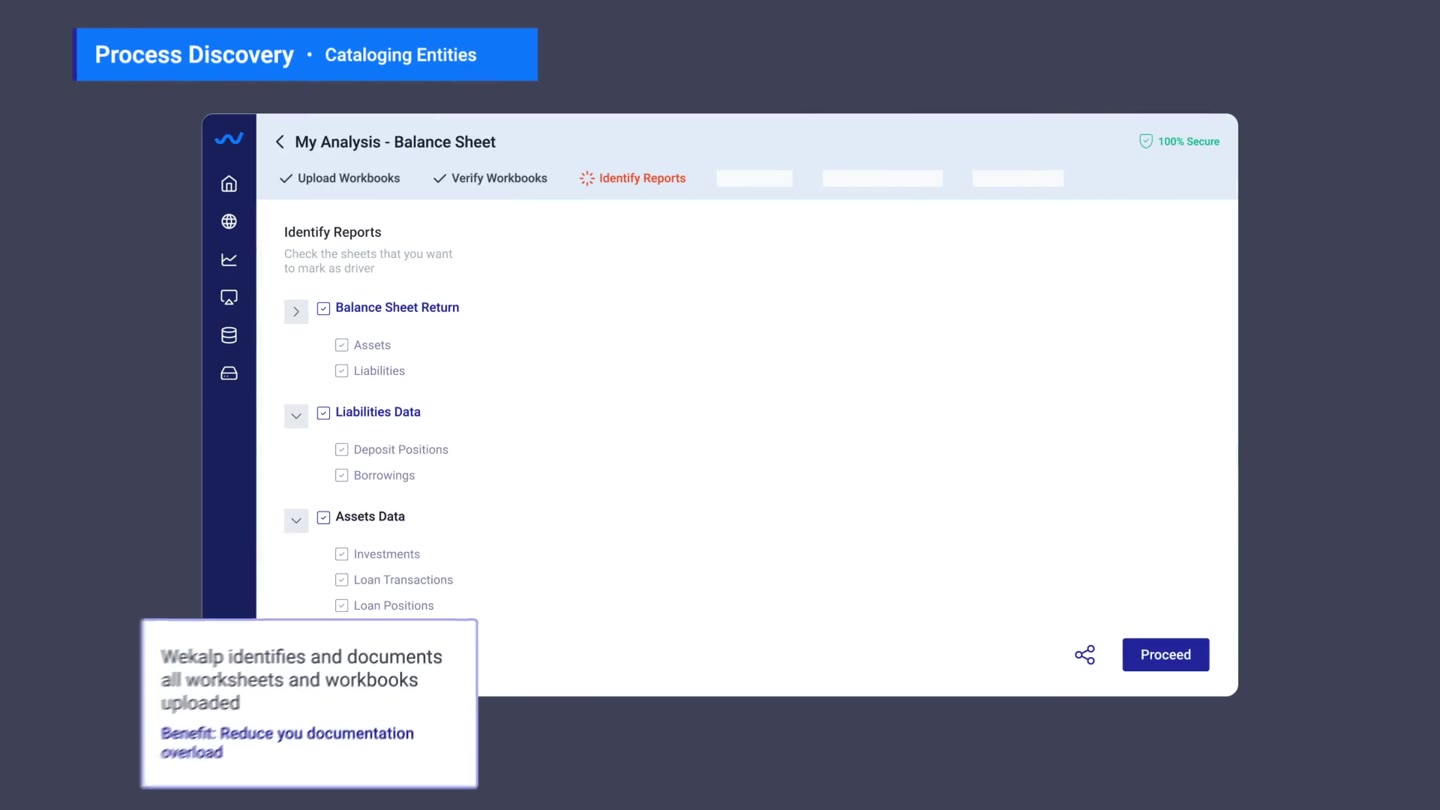Collapse the Assets Data group
Viewport: 1440px width, 810px height.
296,521
